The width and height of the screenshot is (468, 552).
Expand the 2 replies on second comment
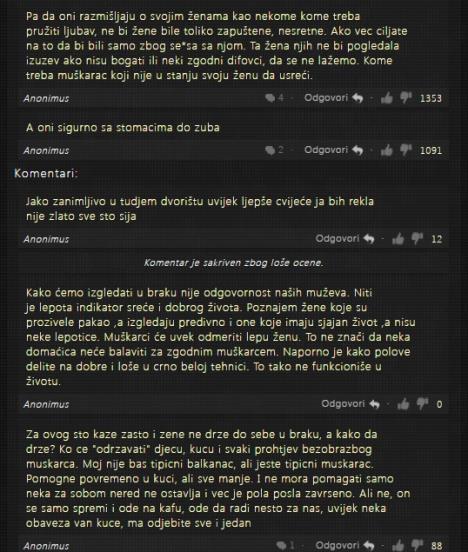coord(274,150)
